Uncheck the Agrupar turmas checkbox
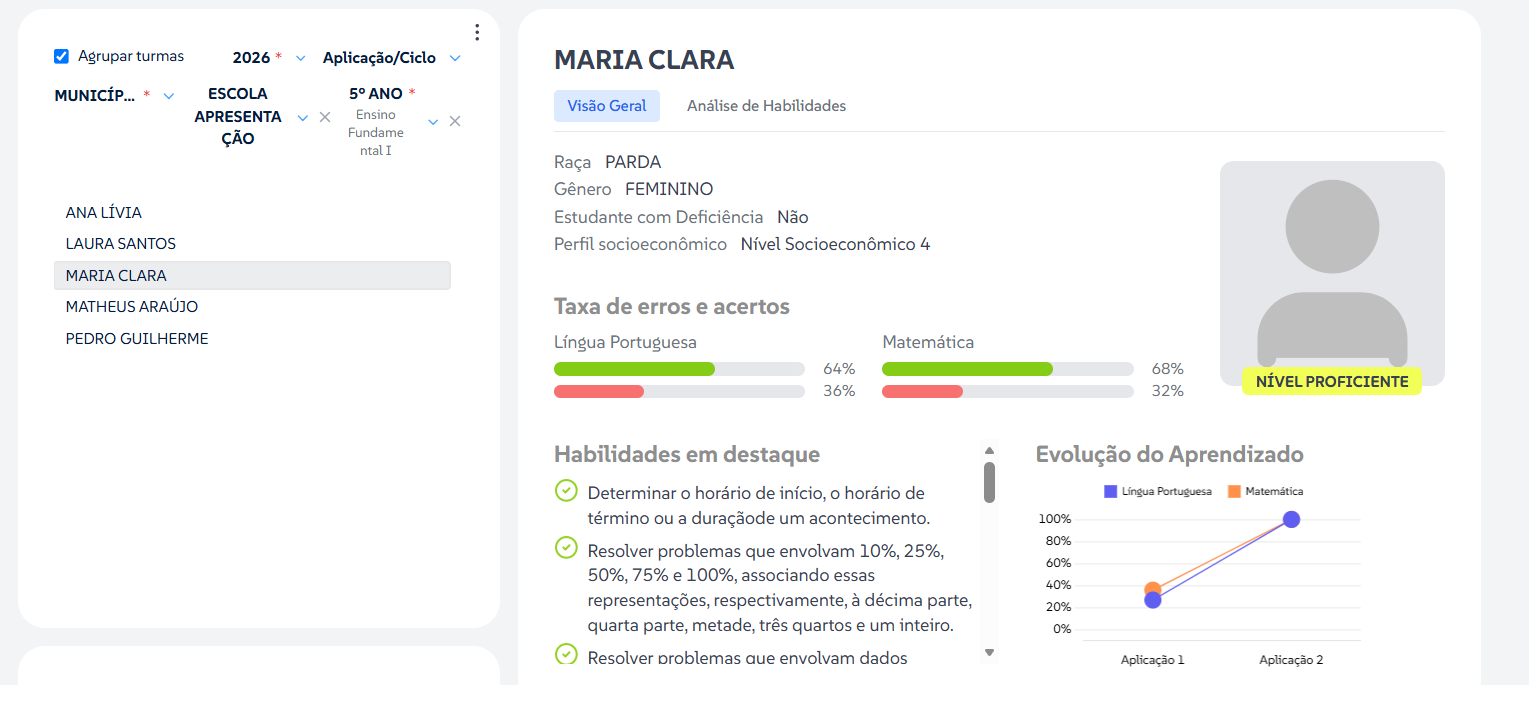Image resolution: width=1529 pixels, height=704 pixels. 62,57
